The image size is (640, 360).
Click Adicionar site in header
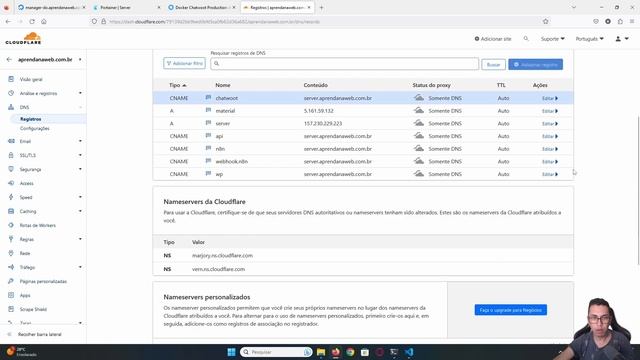493,39
